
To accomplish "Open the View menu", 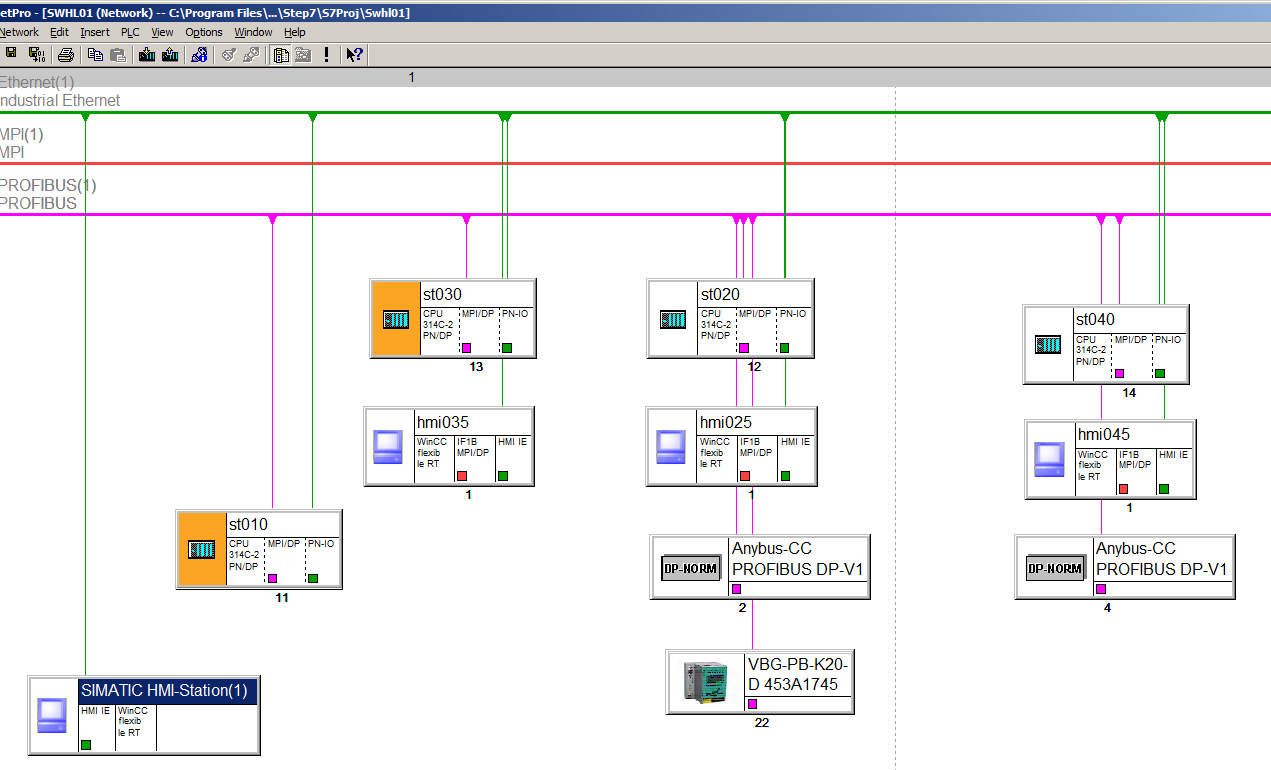I will coord(162,32).
